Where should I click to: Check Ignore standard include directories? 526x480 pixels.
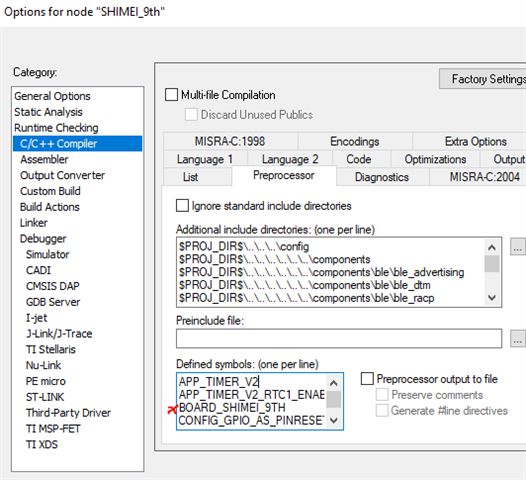click(x=182, y=206)
